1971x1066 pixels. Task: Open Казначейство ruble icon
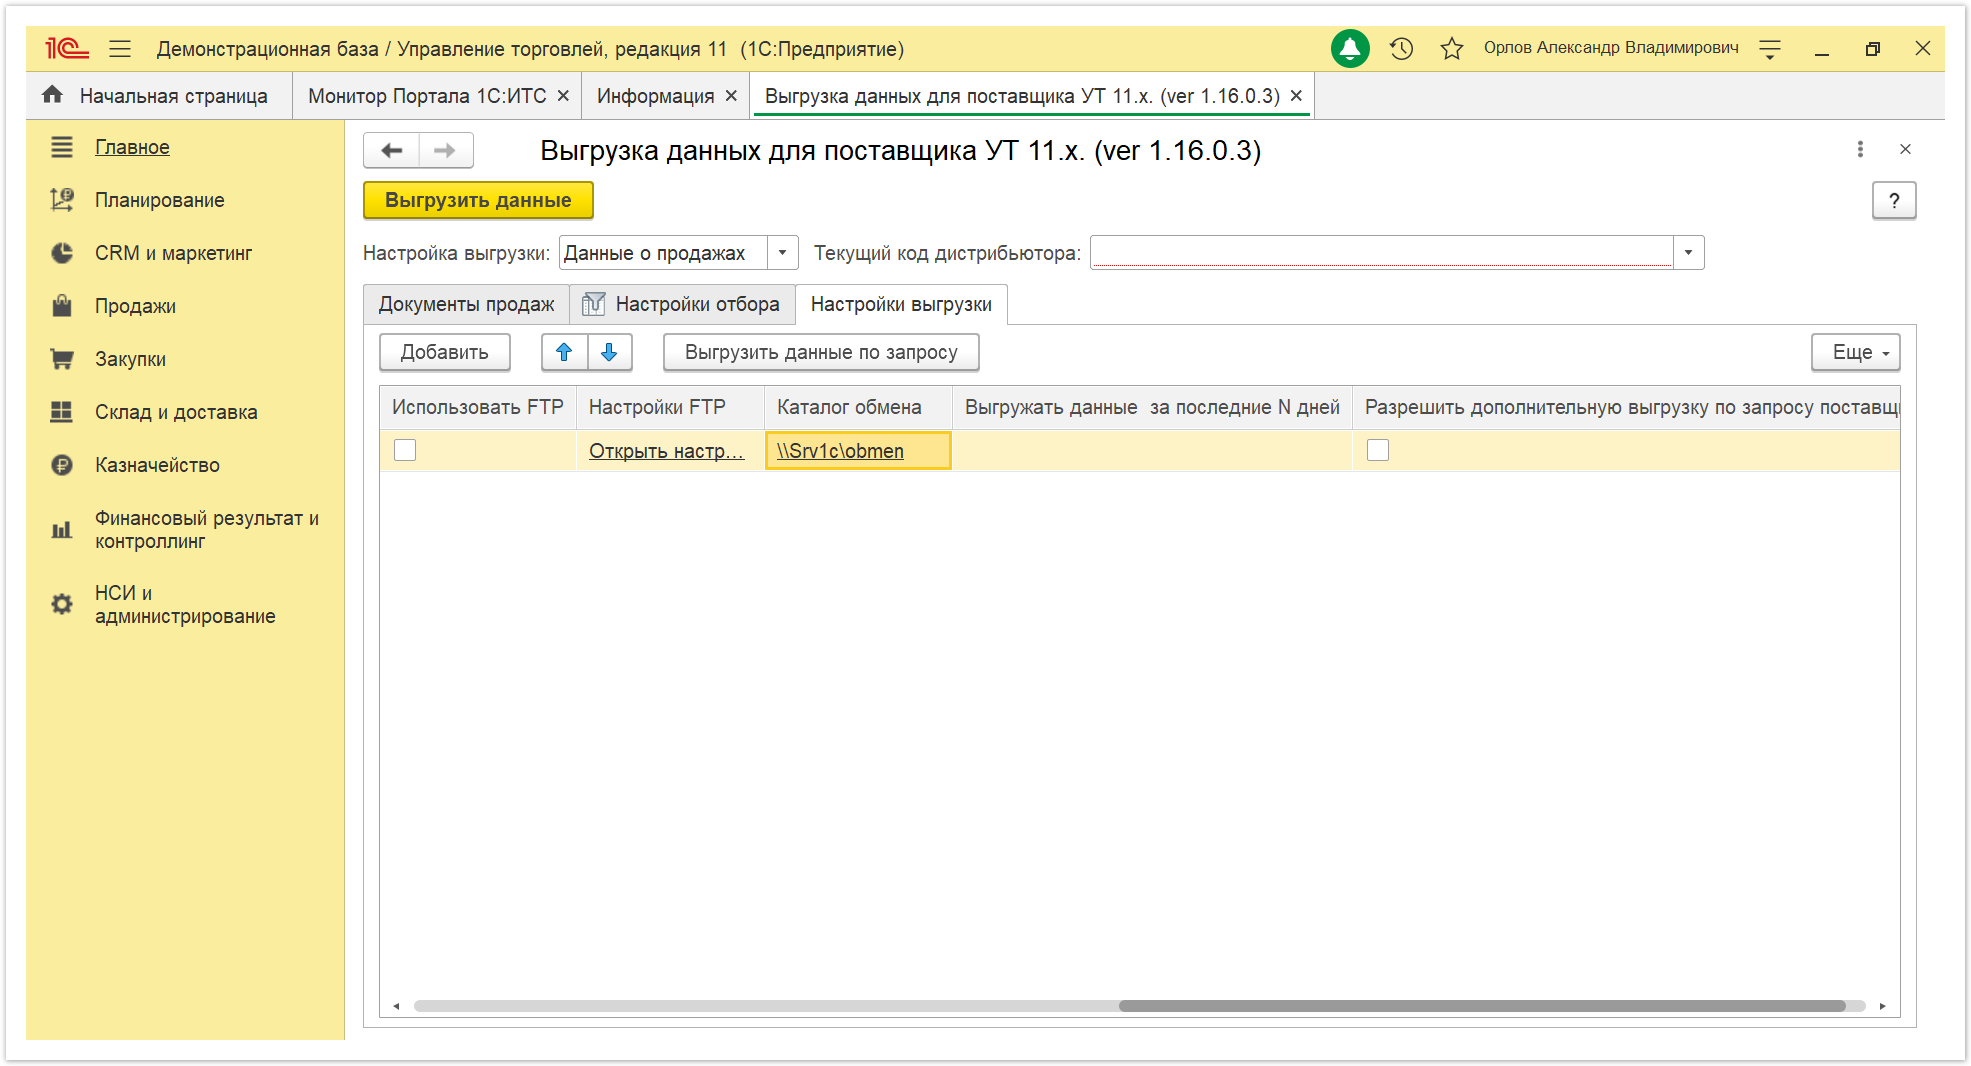tap(62, 465)
